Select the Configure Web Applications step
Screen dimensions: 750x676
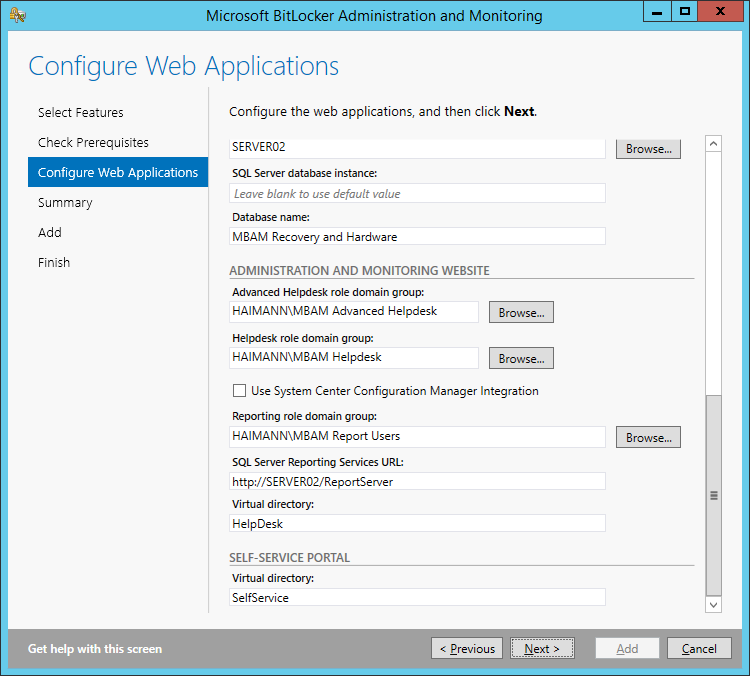tap(118, 172)
